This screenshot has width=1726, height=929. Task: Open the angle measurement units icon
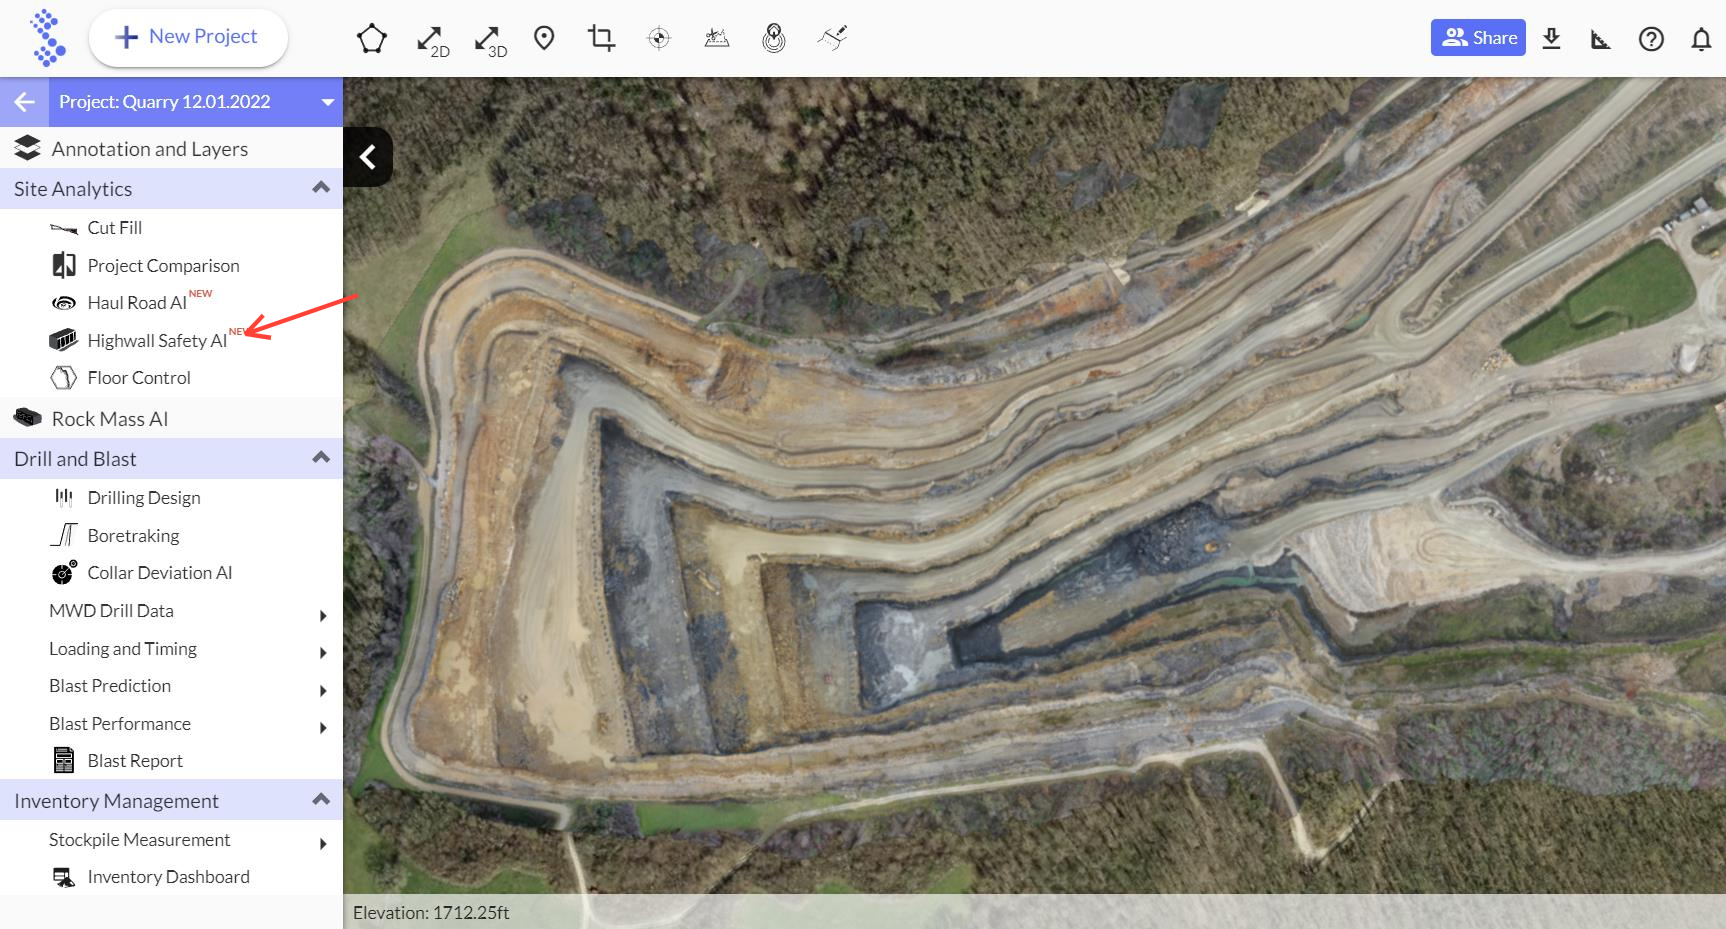[1600, 39]
